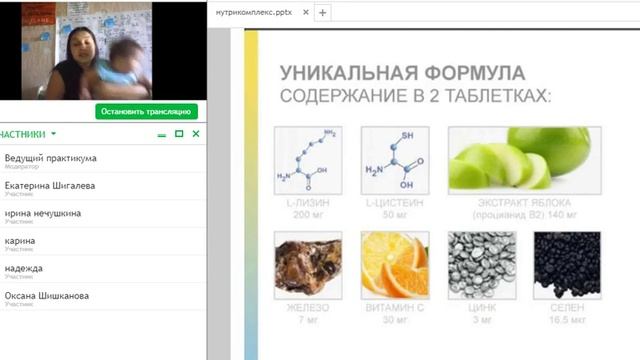This screenshot has width=640, height=360.
Task: Click the webcam video feed
Action: 87,51
